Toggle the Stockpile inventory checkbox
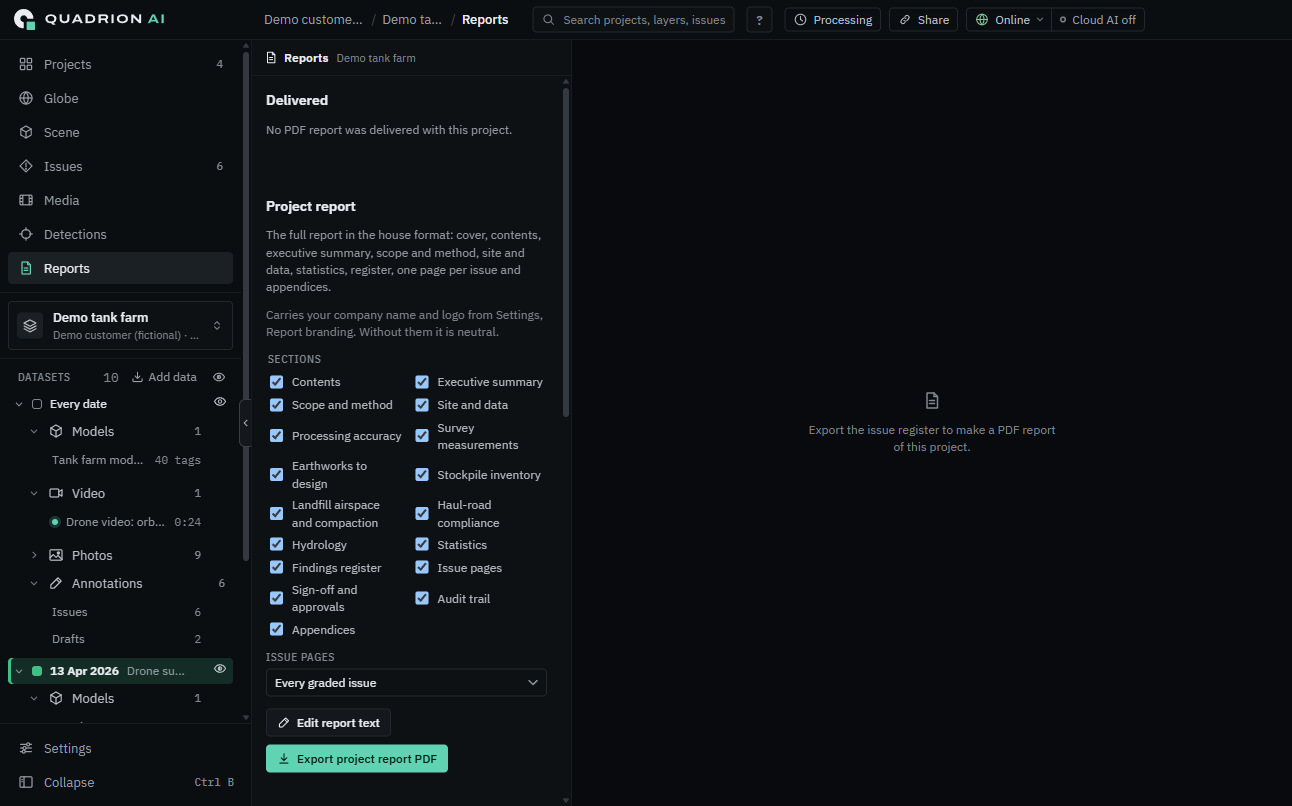Image resolution: width=1292 pixels, height=806 pixels. (422, 475)
